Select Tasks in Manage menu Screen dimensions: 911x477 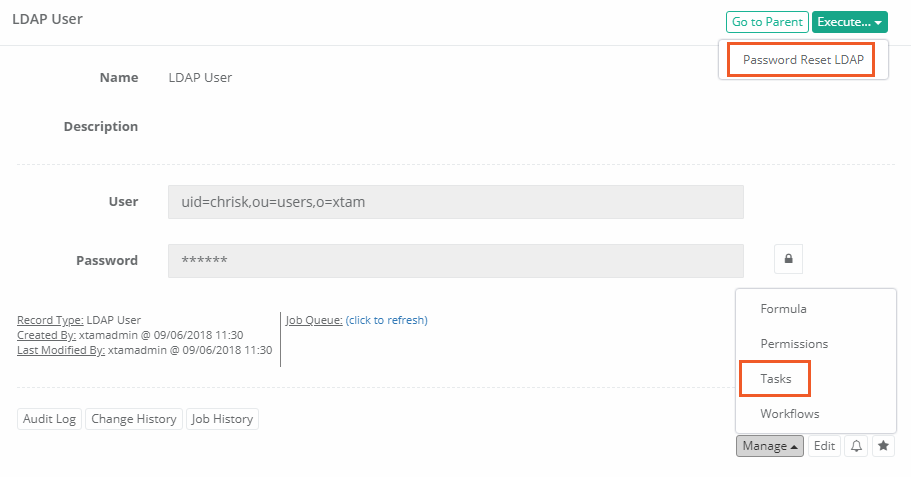[x=775, y=379]
